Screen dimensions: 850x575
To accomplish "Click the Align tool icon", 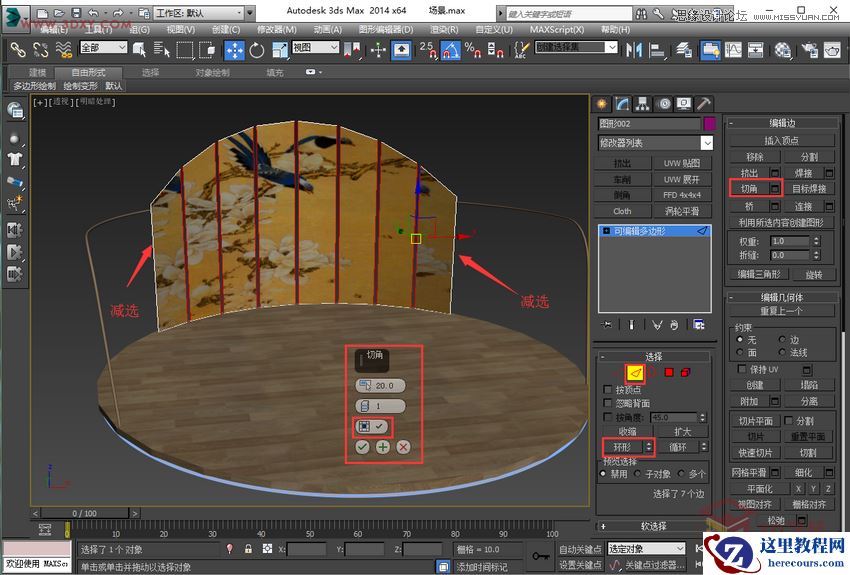I will point(656,50).
